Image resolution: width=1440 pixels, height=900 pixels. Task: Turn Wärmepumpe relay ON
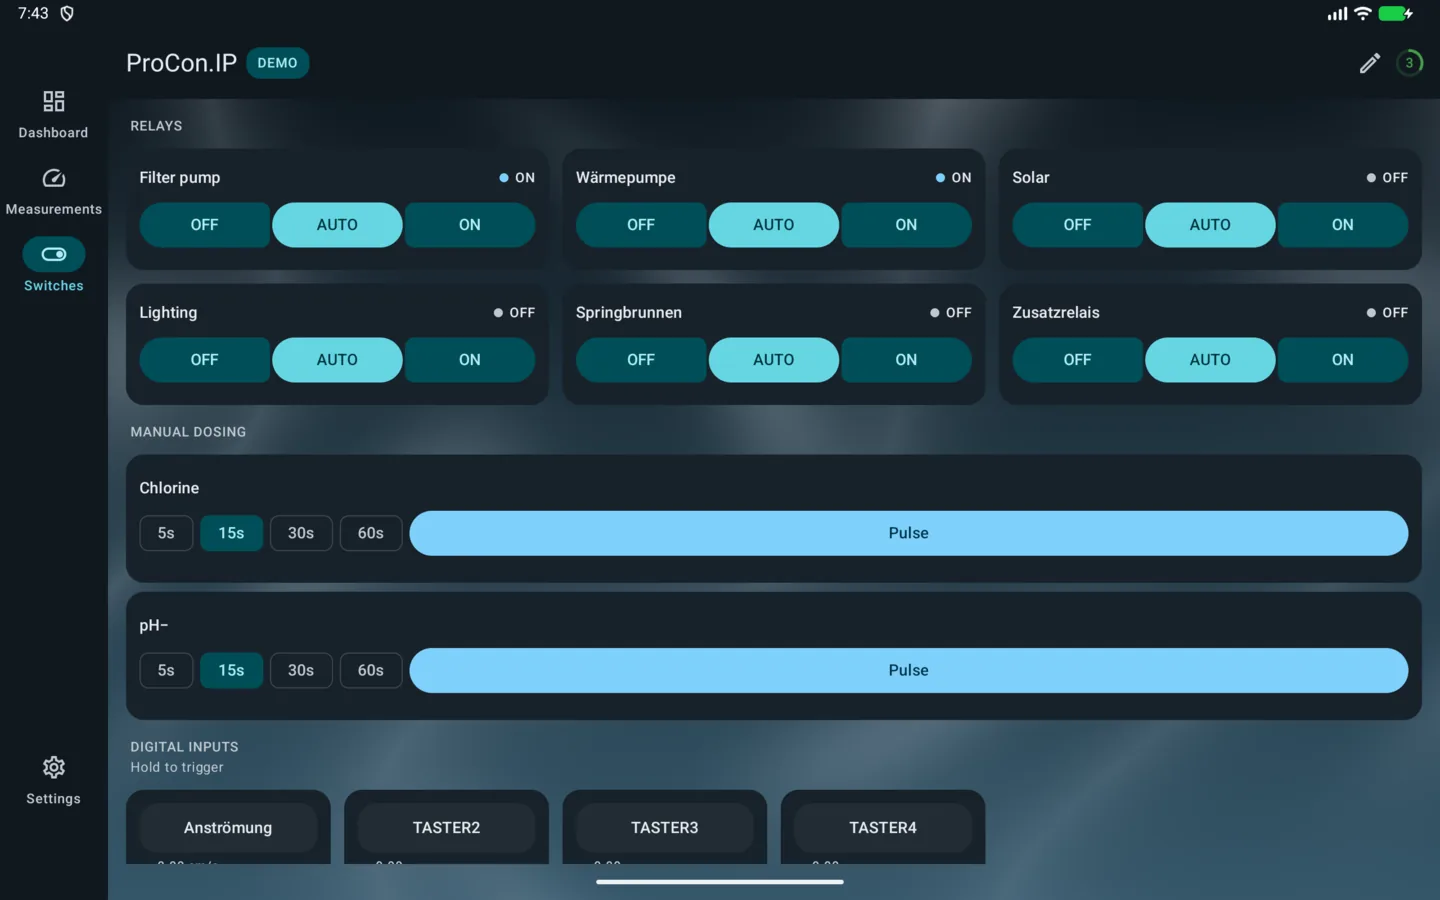point(906,225)
